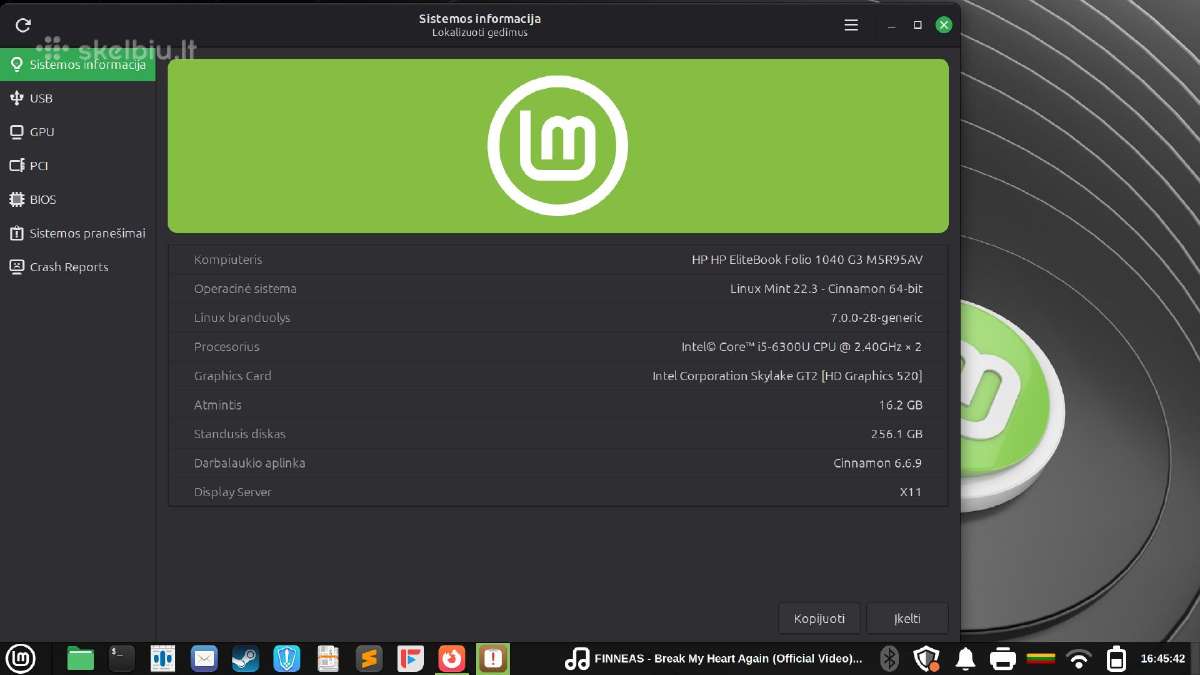This screenshot has width=1200, height=675.
Task: Go to the PCI sidebar section
Action: coord(78,166)
